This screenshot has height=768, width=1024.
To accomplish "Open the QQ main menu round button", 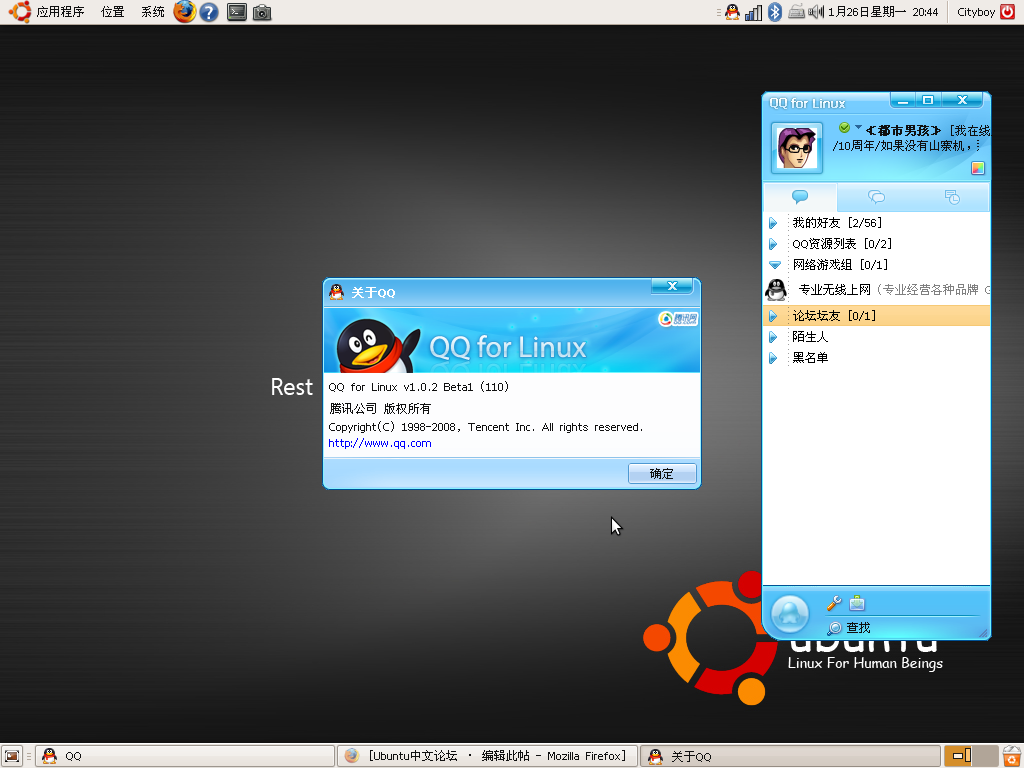I will coord(790,614).
